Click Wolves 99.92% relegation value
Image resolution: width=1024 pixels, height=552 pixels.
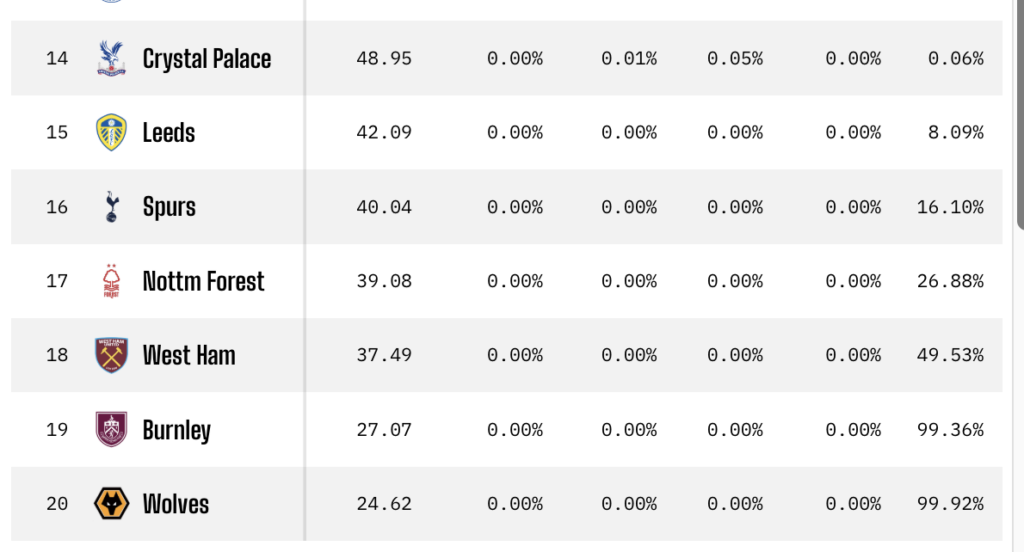click(950, 504)
